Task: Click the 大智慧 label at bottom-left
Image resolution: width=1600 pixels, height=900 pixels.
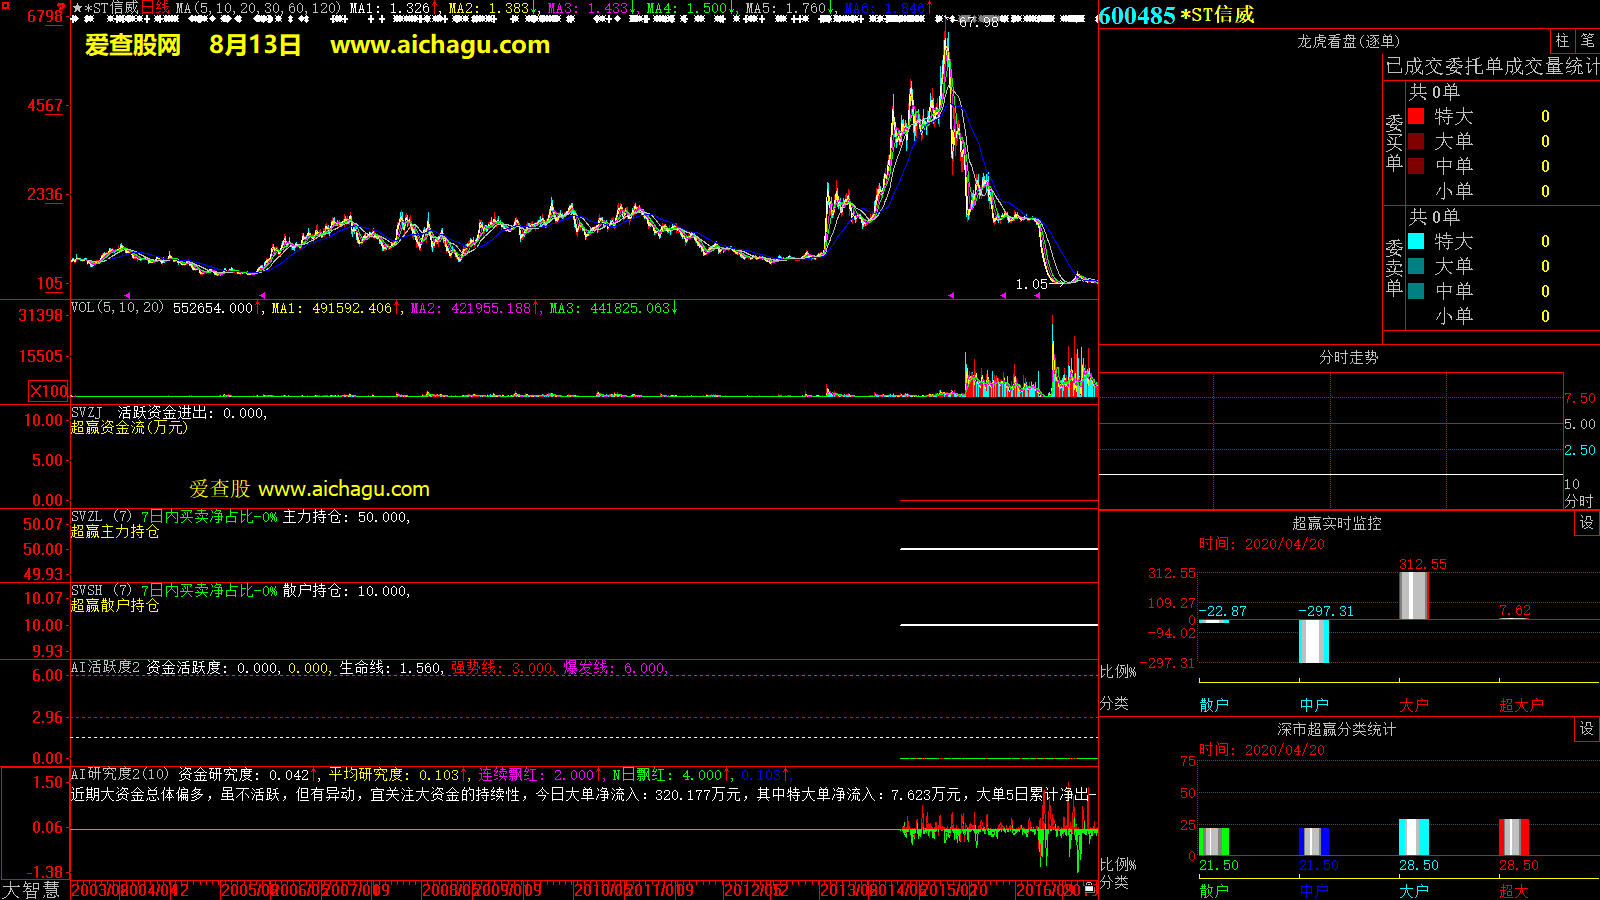Action: tap(31, 890)
